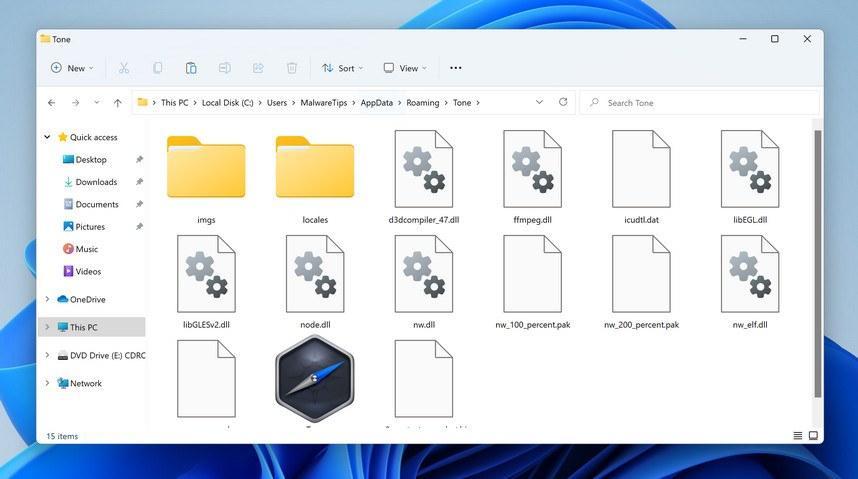Click chevron after Tone in address bar
This screenshot has height=479, width=858.
[478, 102]
